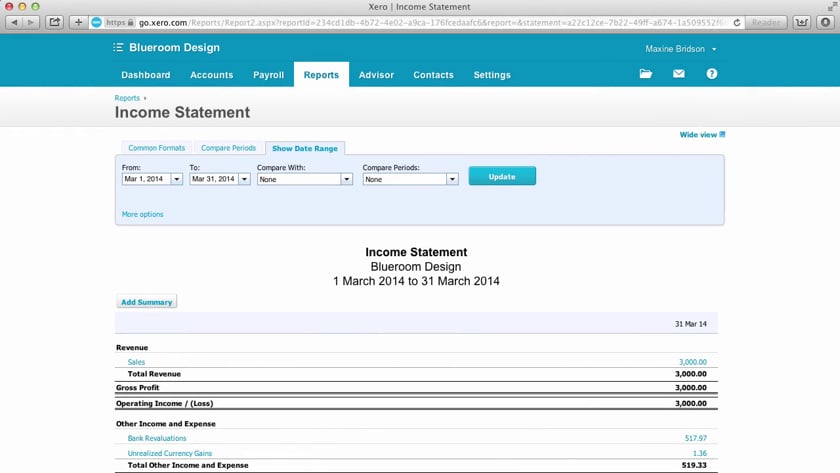
Task: Open the To date picker arrow
Action: coord(244,179)
